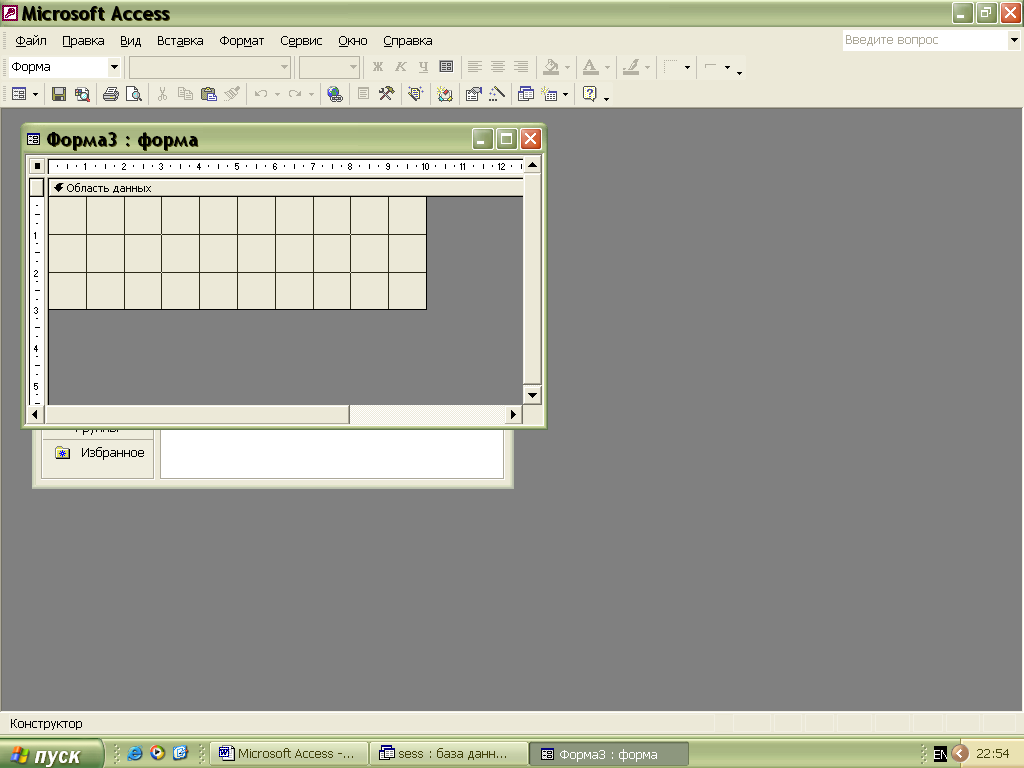This screenshot has width=1024, height=768.
Task: Align text to the left
Action: [475, 67]
